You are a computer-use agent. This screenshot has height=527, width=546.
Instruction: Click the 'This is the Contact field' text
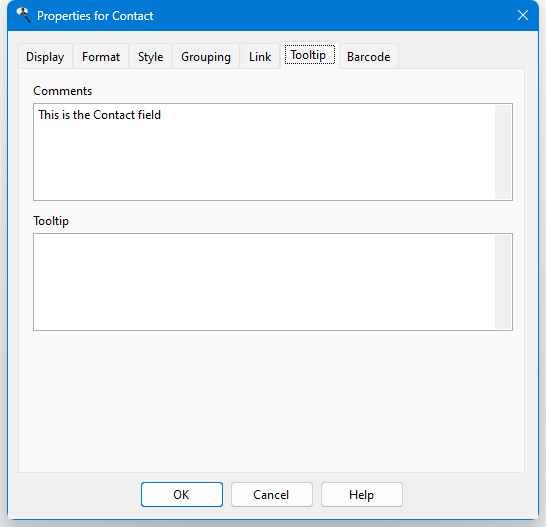[100, 115]
